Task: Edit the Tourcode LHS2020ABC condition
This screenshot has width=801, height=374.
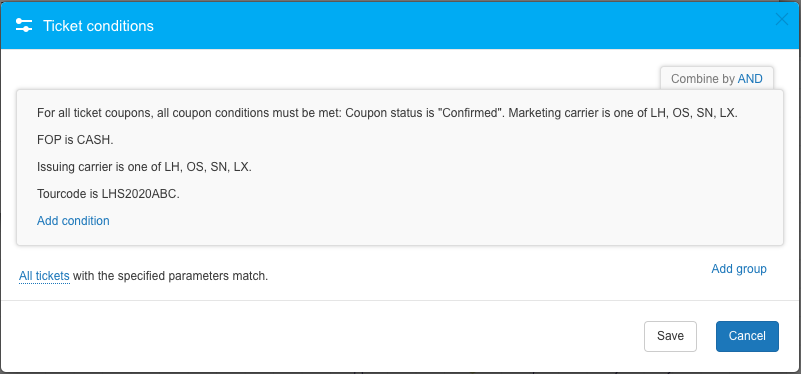Action: tap(108, 194)
